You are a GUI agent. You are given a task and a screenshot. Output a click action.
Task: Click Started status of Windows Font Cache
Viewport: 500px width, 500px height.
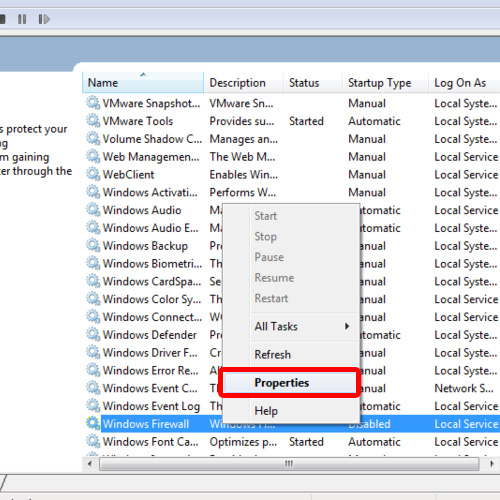(x=306, y=442)
